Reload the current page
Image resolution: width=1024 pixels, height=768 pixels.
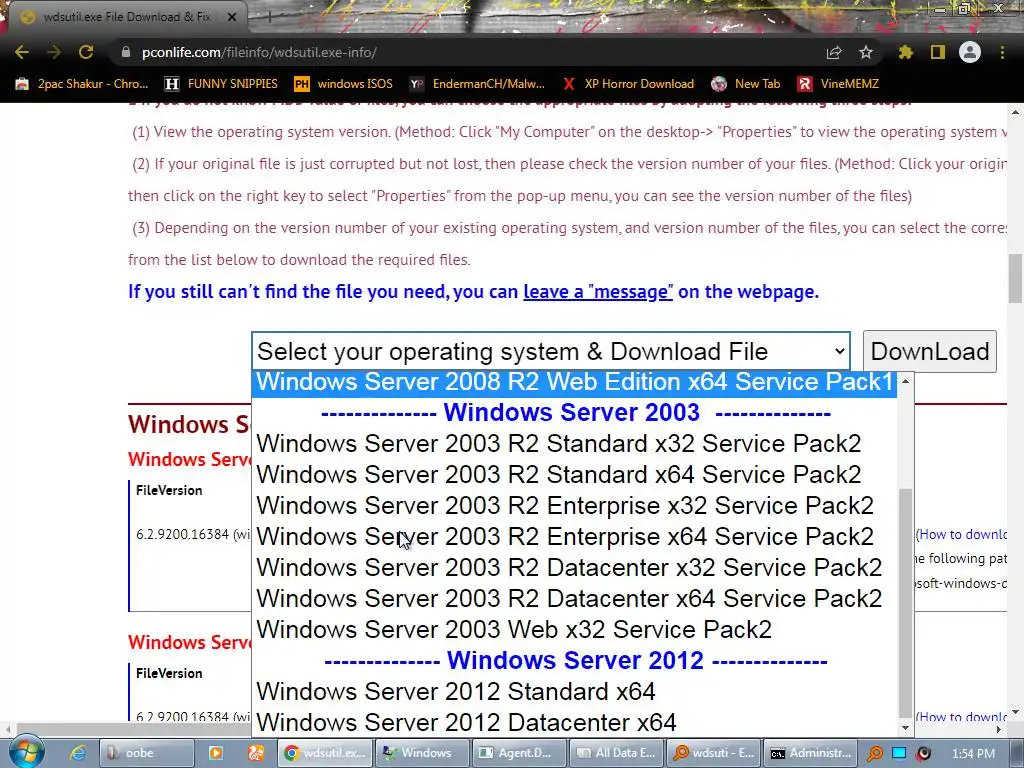coord(86,52)
